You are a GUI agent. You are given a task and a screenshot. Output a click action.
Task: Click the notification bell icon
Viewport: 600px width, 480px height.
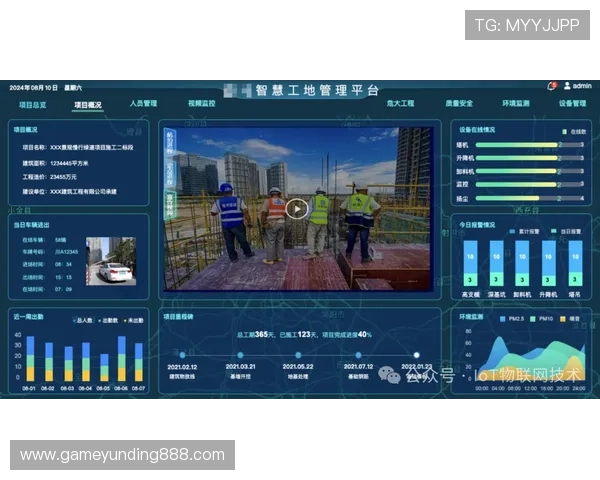[552, 86]
